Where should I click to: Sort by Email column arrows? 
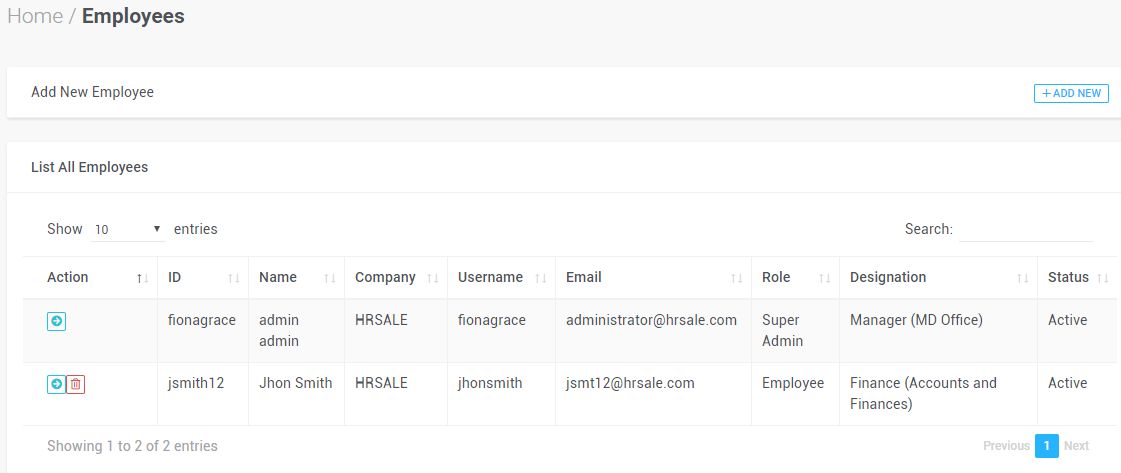point(736,278)
